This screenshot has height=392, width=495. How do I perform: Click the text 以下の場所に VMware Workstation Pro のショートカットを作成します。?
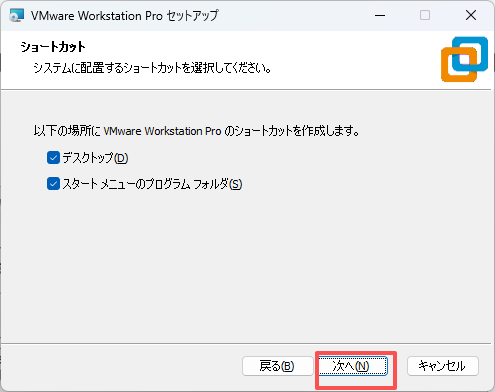click(x=197, y=131)
